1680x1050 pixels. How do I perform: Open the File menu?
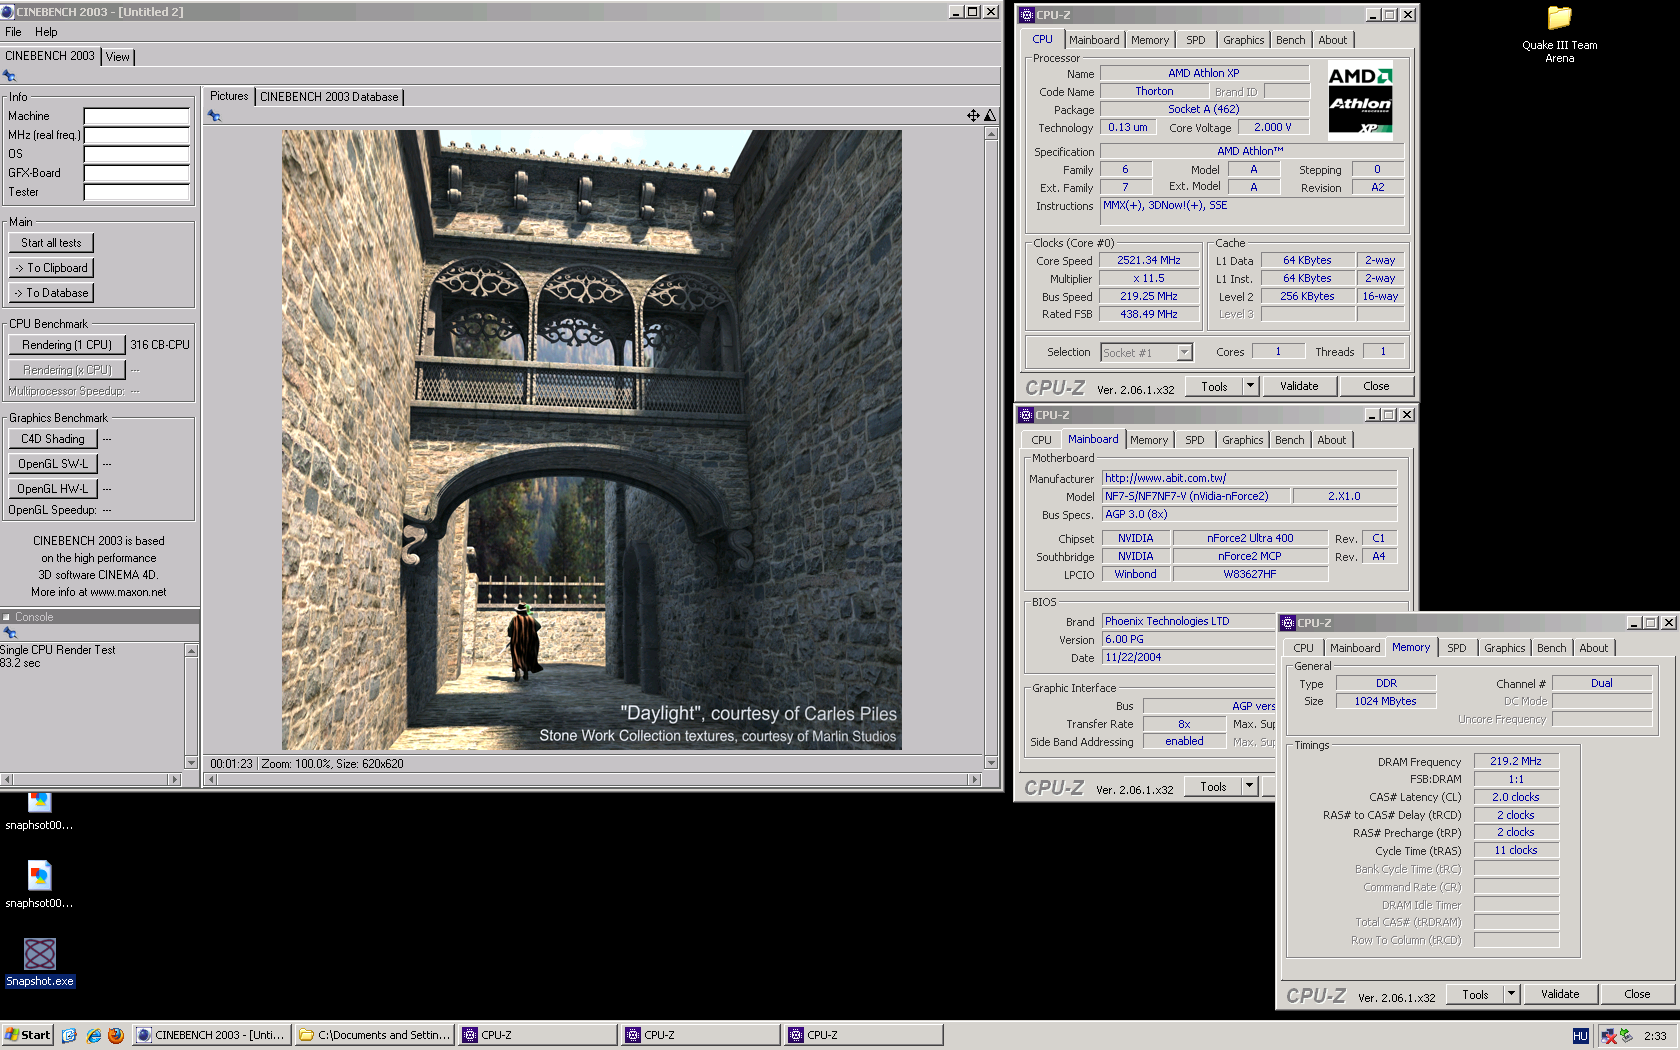point(13,32)
